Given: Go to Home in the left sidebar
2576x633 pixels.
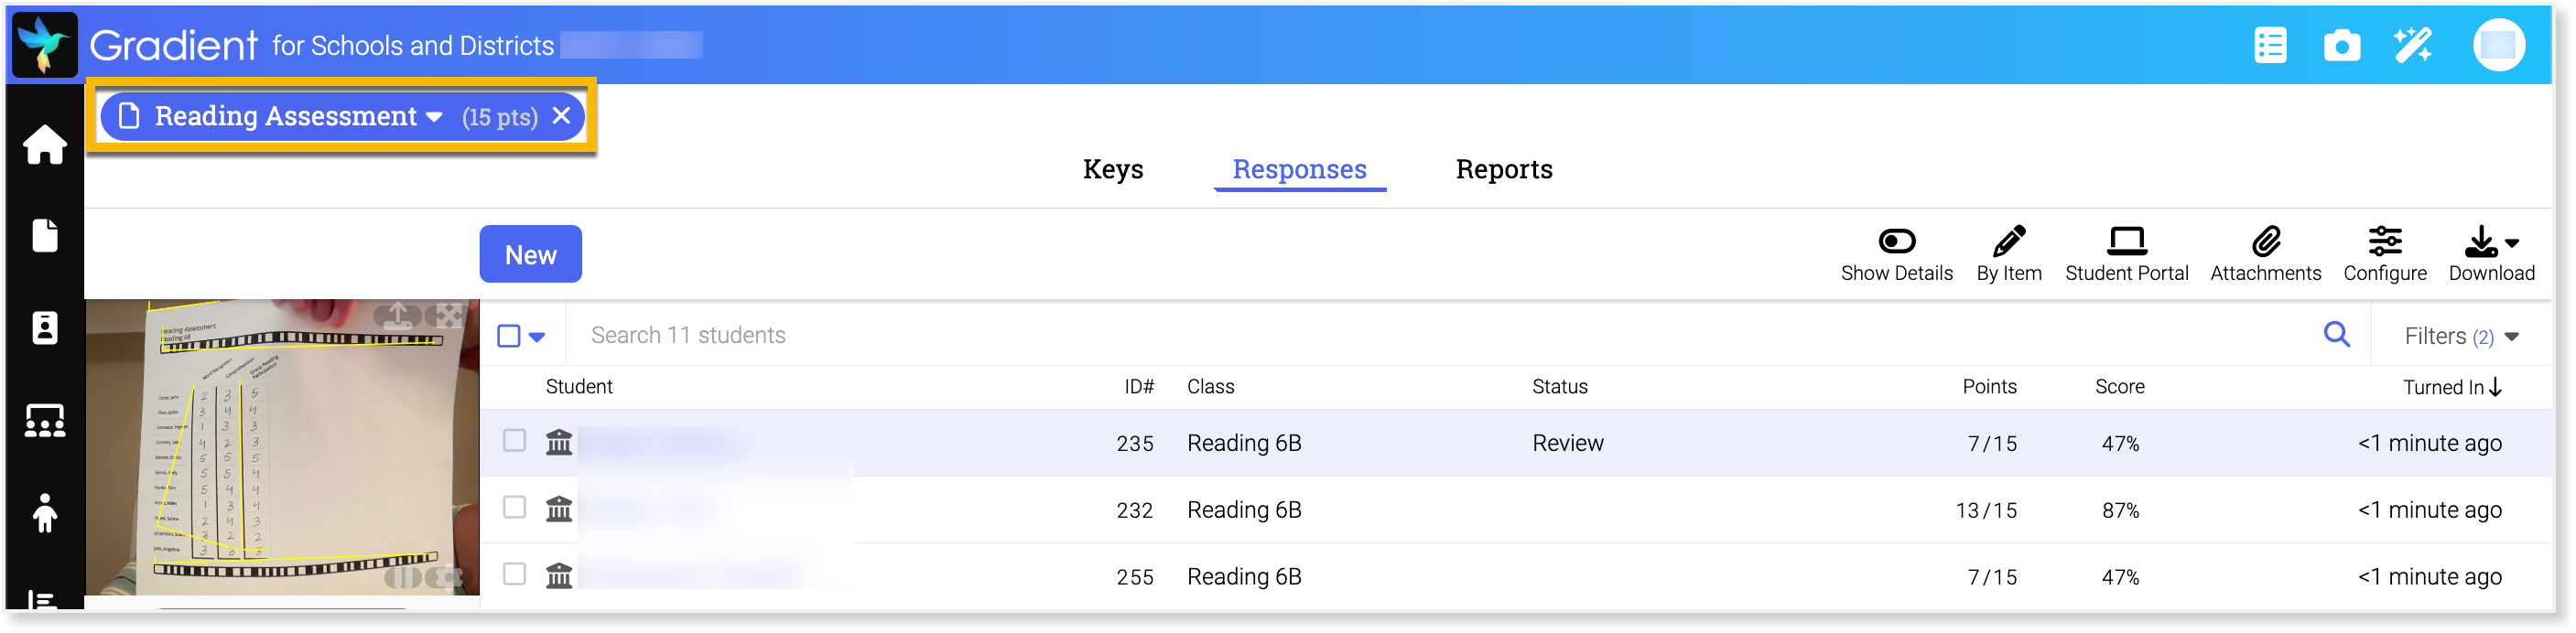Looking at the screenshot, I should click(x=45, y=145).
